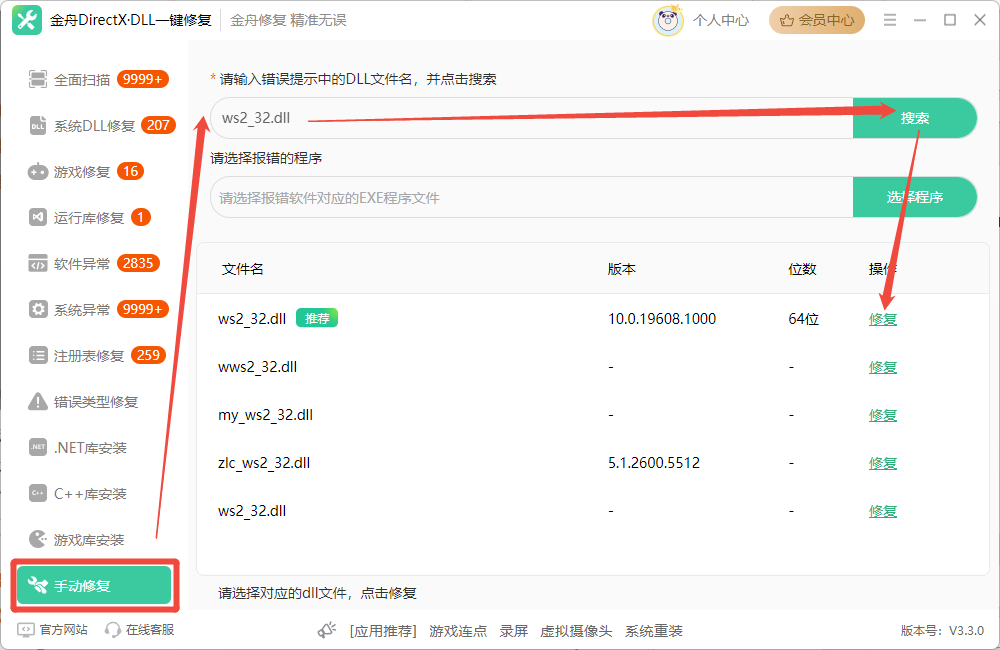Click the EXE program file path field

[x=532, y=198]
